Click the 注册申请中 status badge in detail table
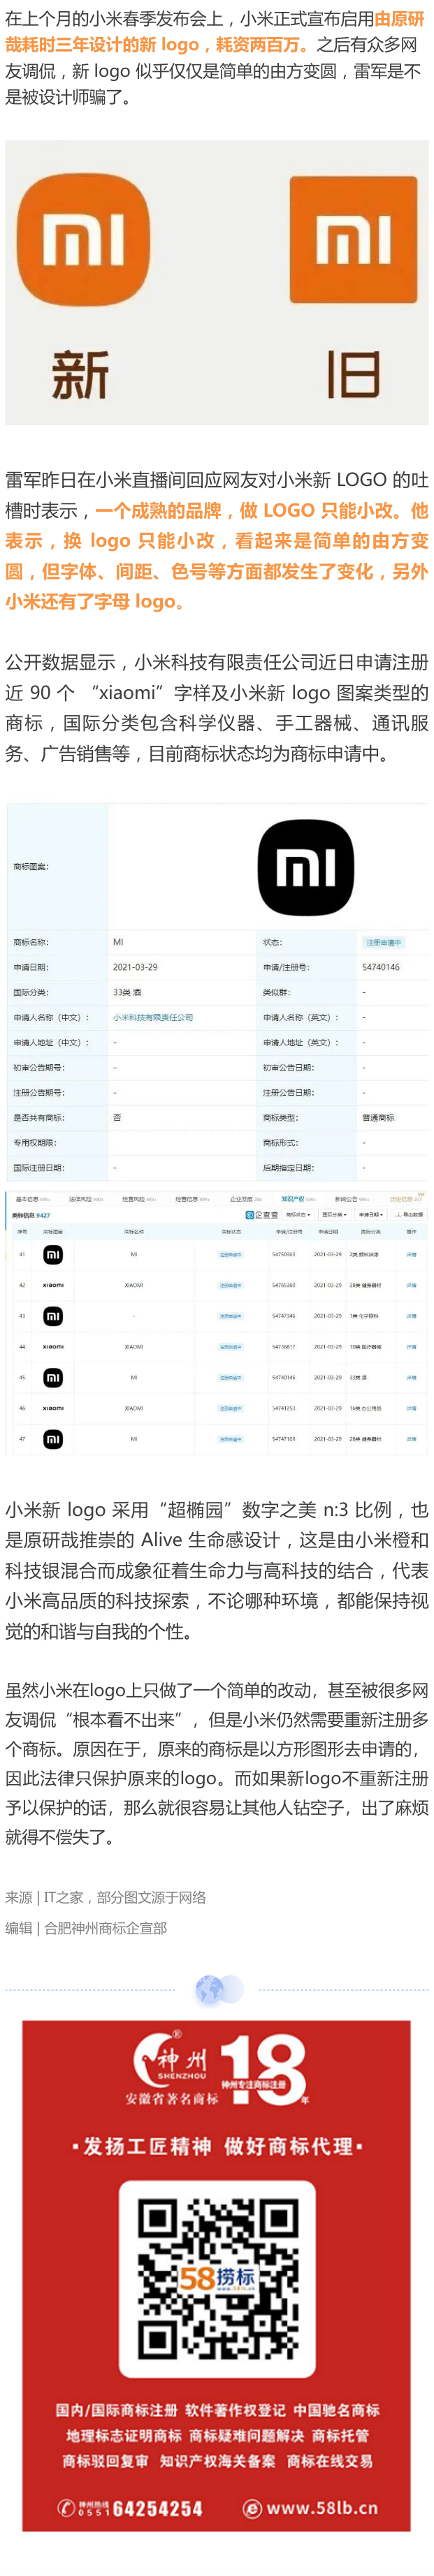434x2576 pixels. pyautogui.click(x=383, y=942)
